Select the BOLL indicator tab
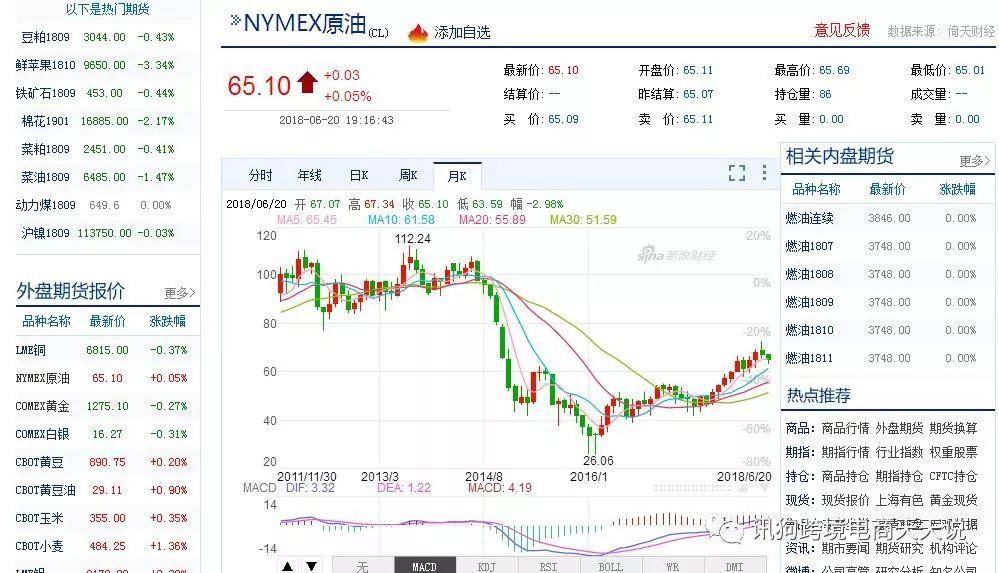Viewport: 999px width, 573px height. point(610,566)
